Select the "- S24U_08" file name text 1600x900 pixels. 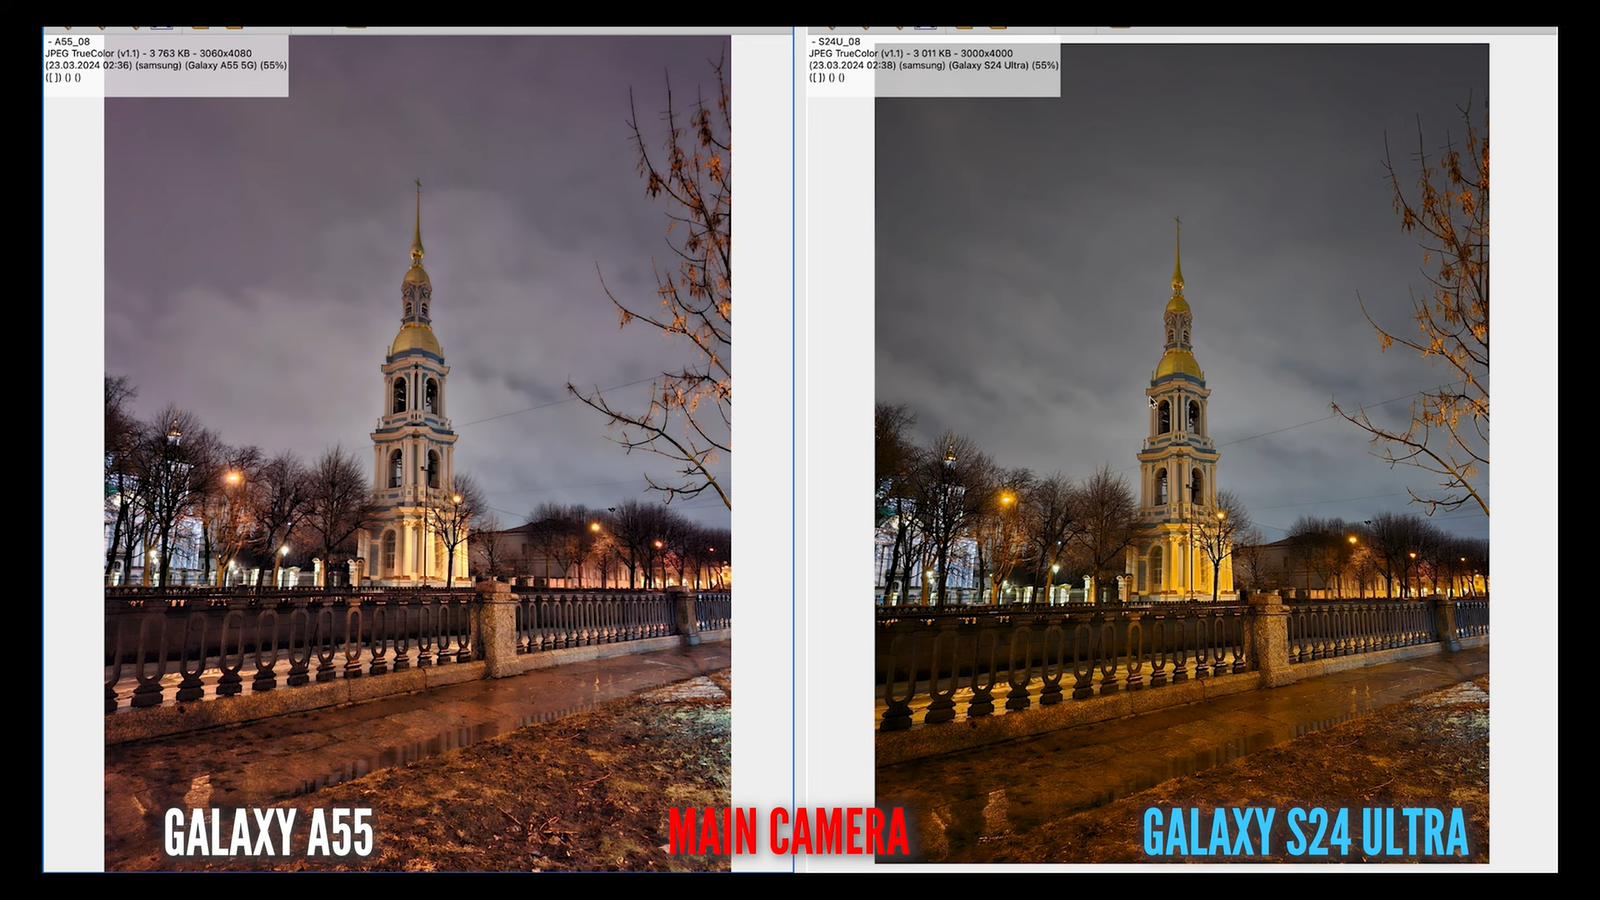pos(835,42)
